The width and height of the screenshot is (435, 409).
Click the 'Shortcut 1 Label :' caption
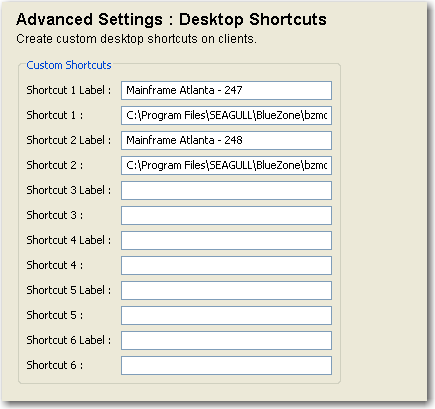tap(69, 90)
